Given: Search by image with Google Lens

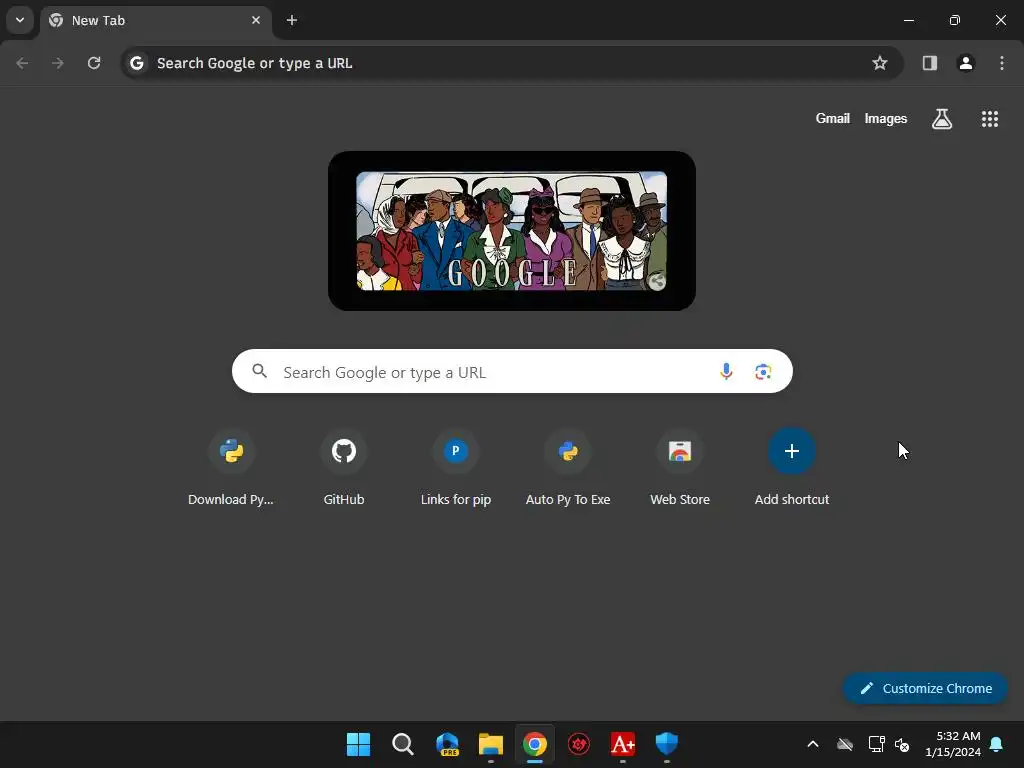Looking at the screenshot, I should tap(763, 372).
